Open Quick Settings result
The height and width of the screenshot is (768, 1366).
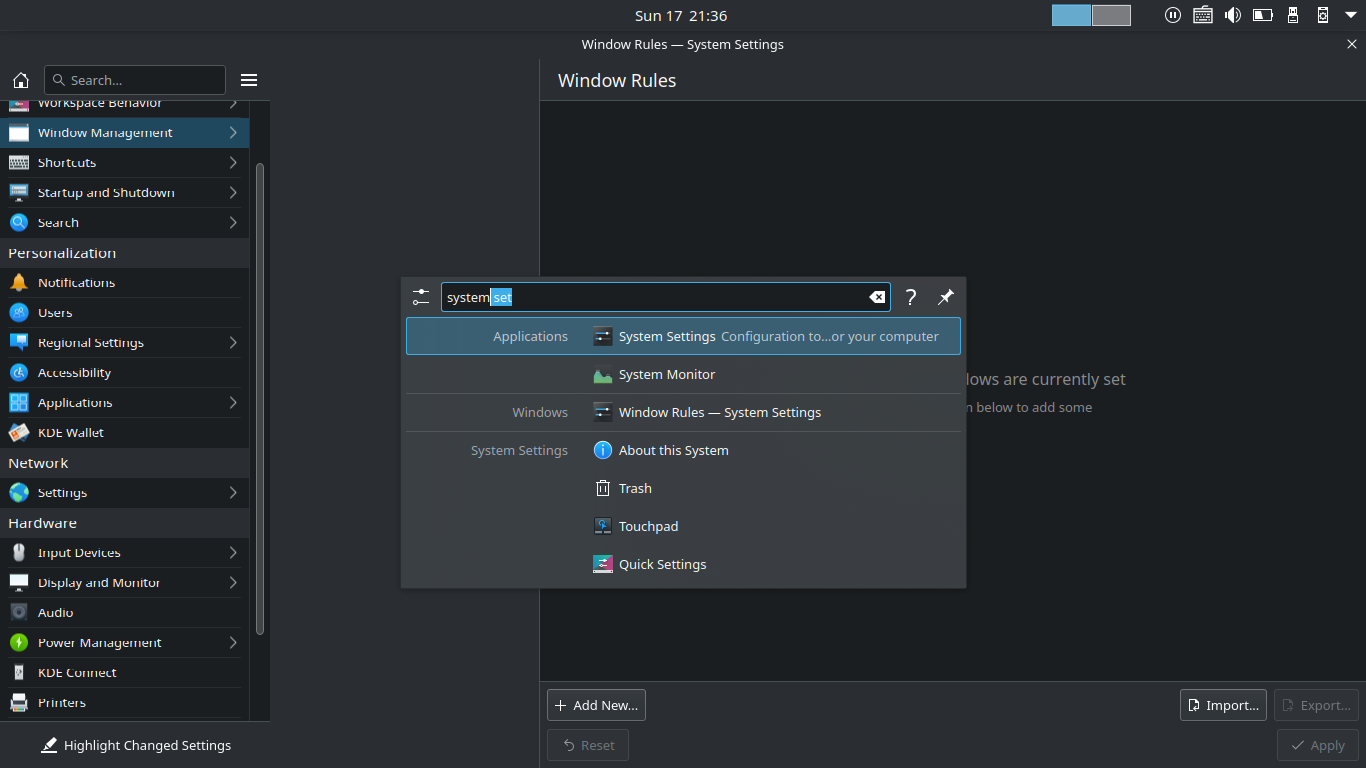point(683,565)
